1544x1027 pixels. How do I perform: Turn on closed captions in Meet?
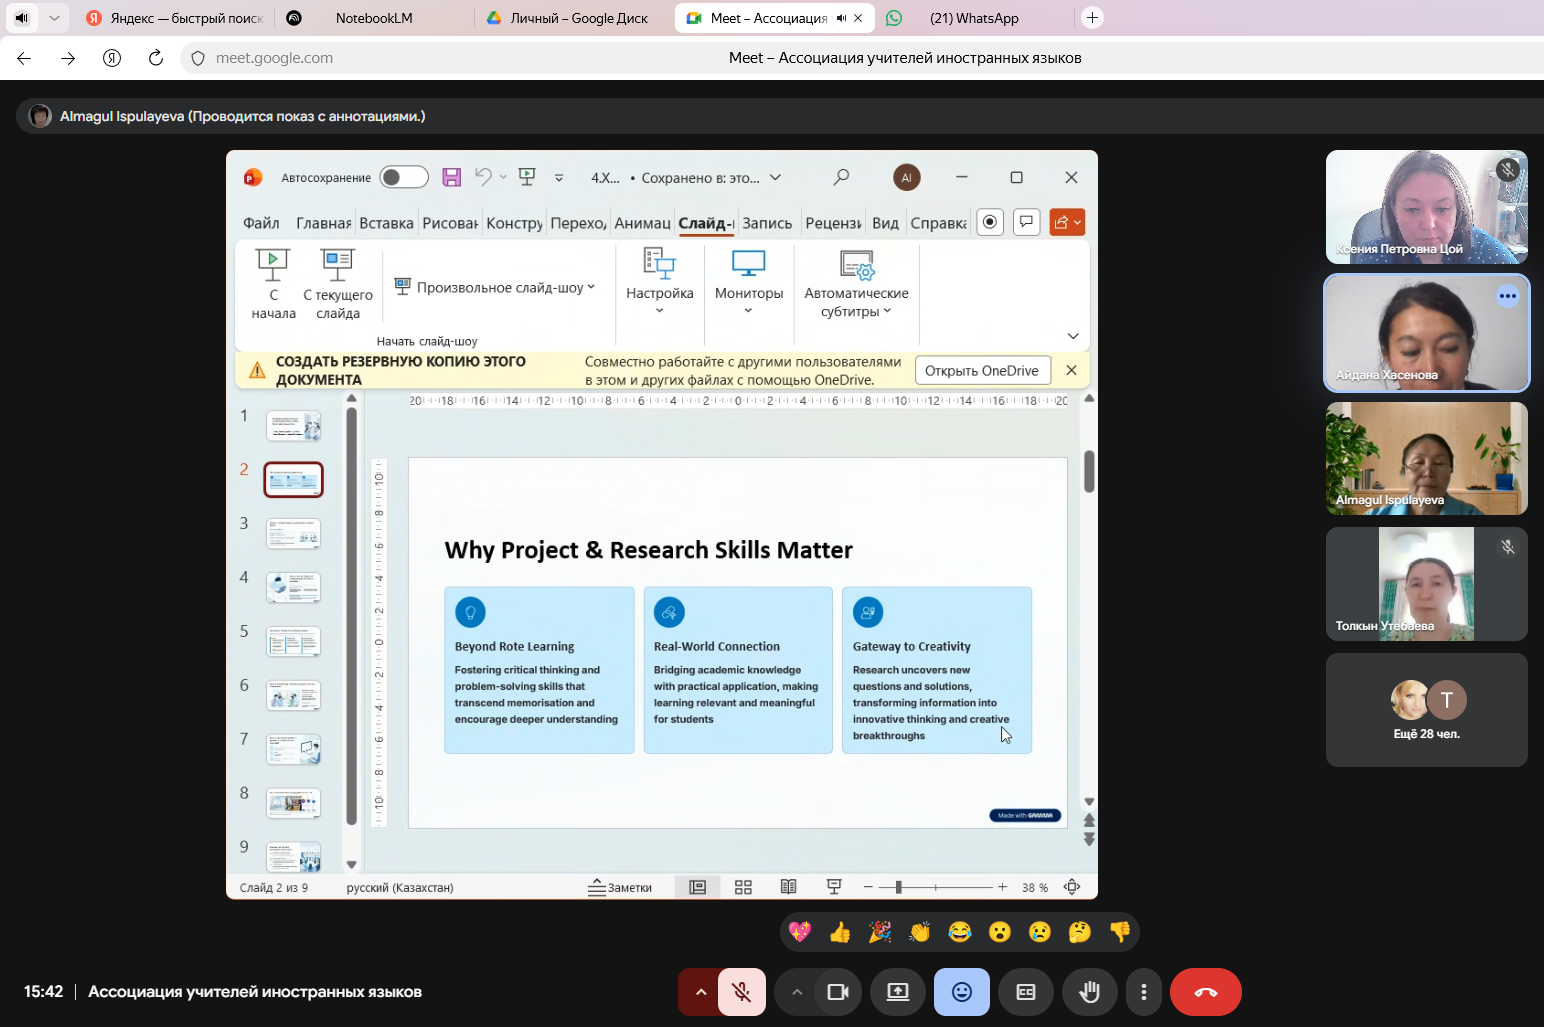coord(1025,992)
